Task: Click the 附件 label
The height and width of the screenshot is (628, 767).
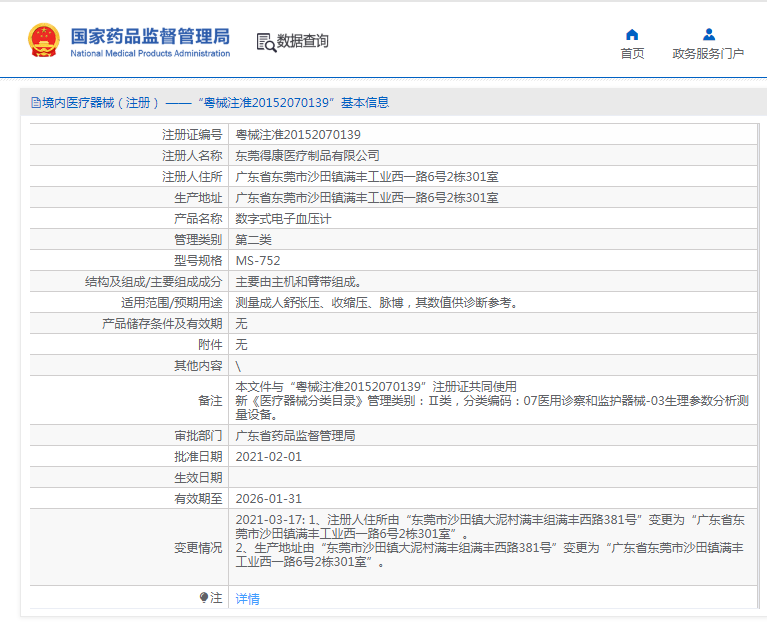Action: click(x=210, y=345)
